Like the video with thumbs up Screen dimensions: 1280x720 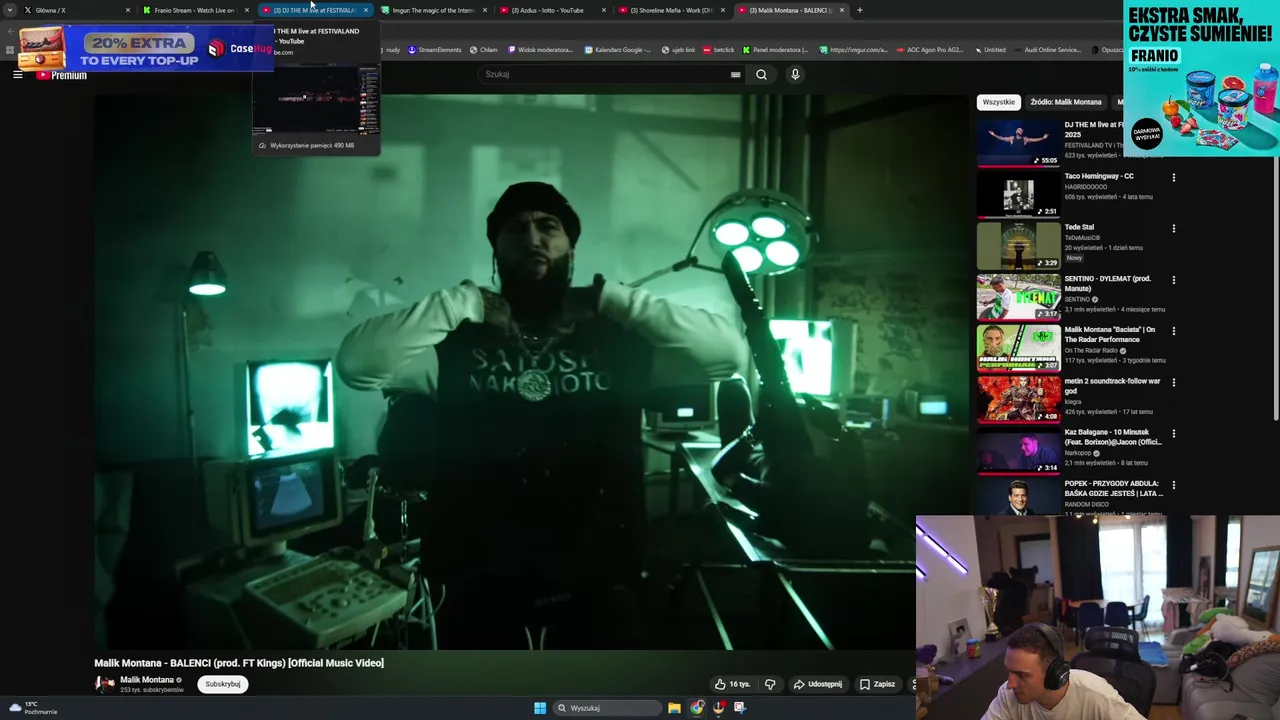732,684
